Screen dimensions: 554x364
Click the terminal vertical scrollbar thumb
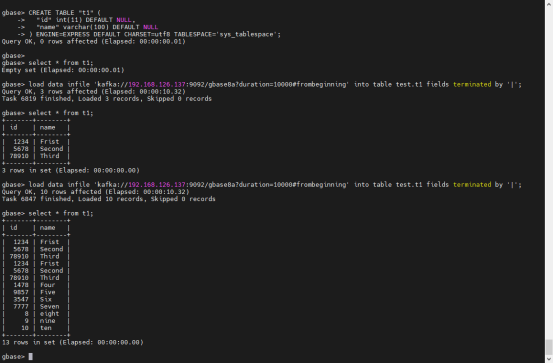tap(549, 347)
